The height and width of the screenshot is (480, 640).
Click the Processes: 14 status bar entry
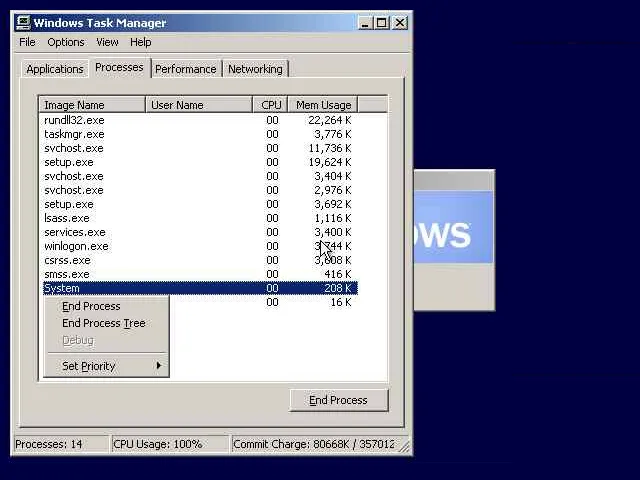tap(60, 444)
